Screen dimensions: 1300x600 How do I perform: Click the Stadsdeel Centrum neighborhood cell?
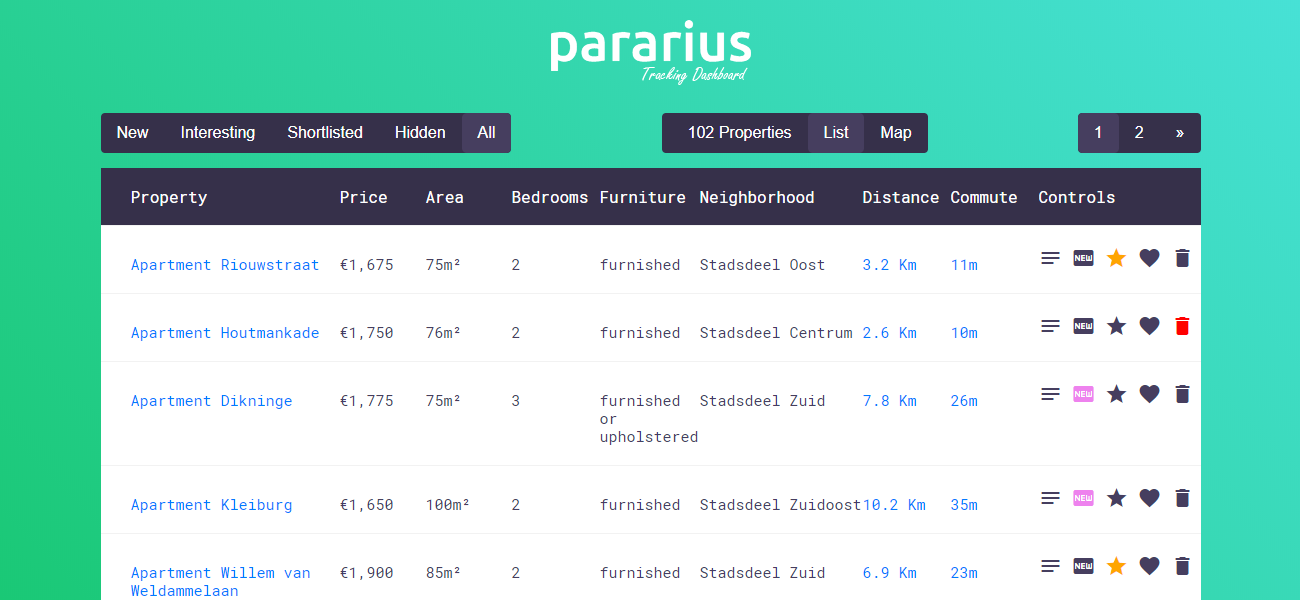click(776, 333)
